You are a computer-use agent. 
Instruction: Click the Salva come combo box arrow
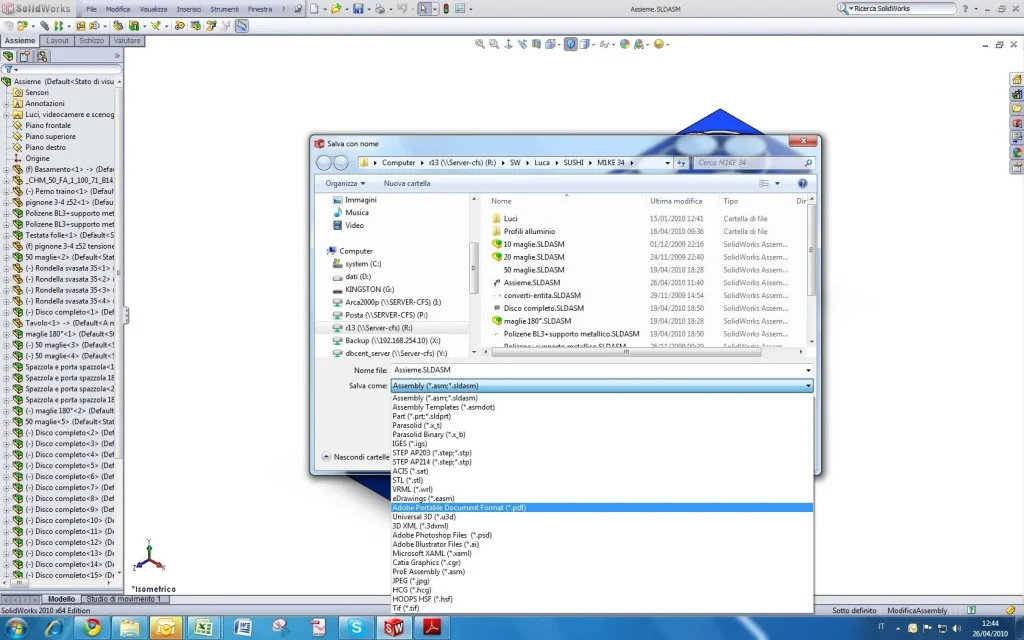coord(808,386)
